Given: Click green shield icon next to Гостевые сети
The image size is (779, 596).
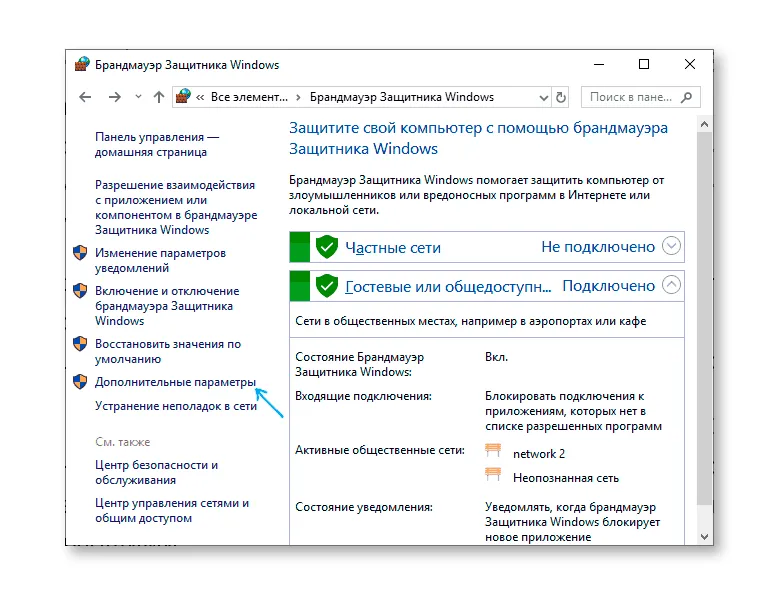Looking at the screenshot, I should [327, 286].
